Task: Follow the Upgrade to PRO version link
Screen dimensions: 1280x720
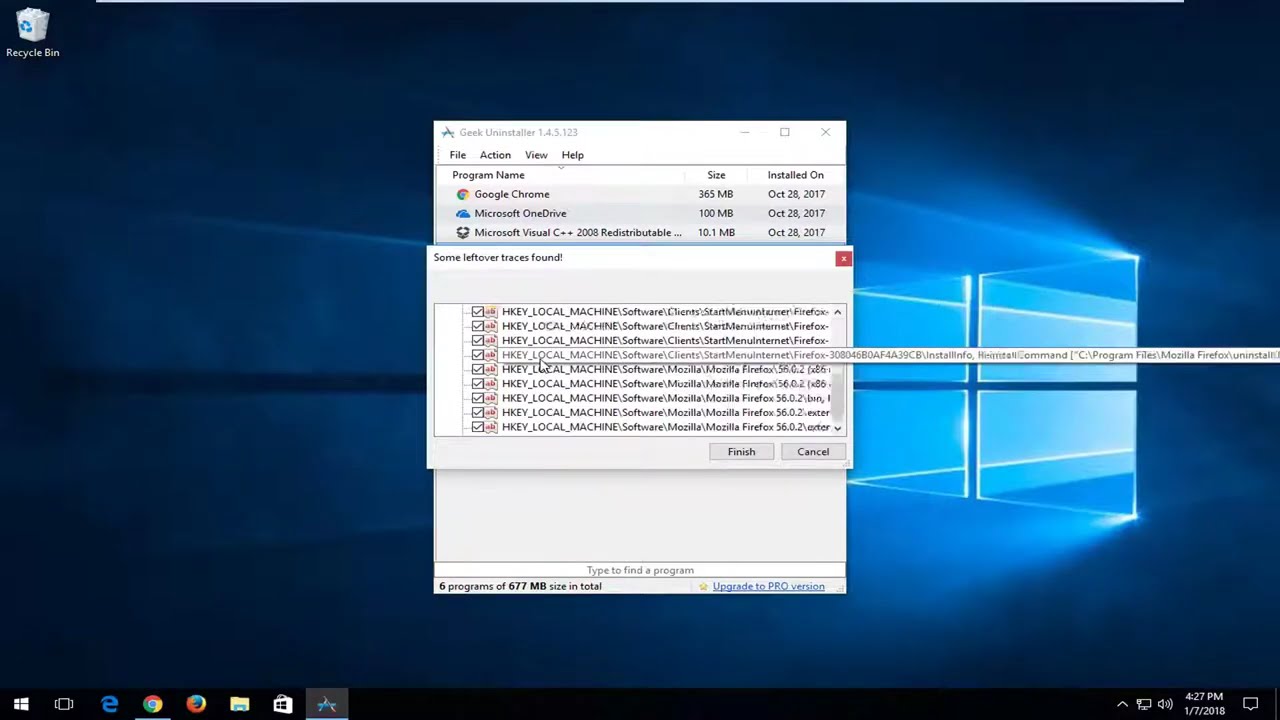Action: tap(768, 586)
